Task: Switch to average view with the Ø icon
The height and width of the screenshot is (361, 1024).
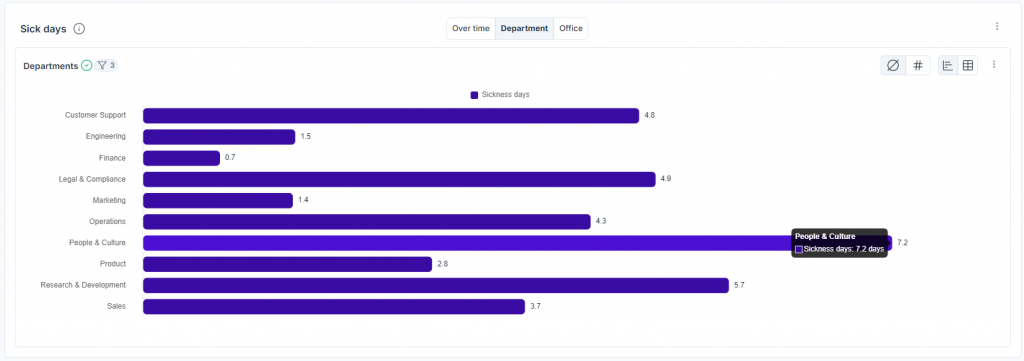Action: [893, 65]
